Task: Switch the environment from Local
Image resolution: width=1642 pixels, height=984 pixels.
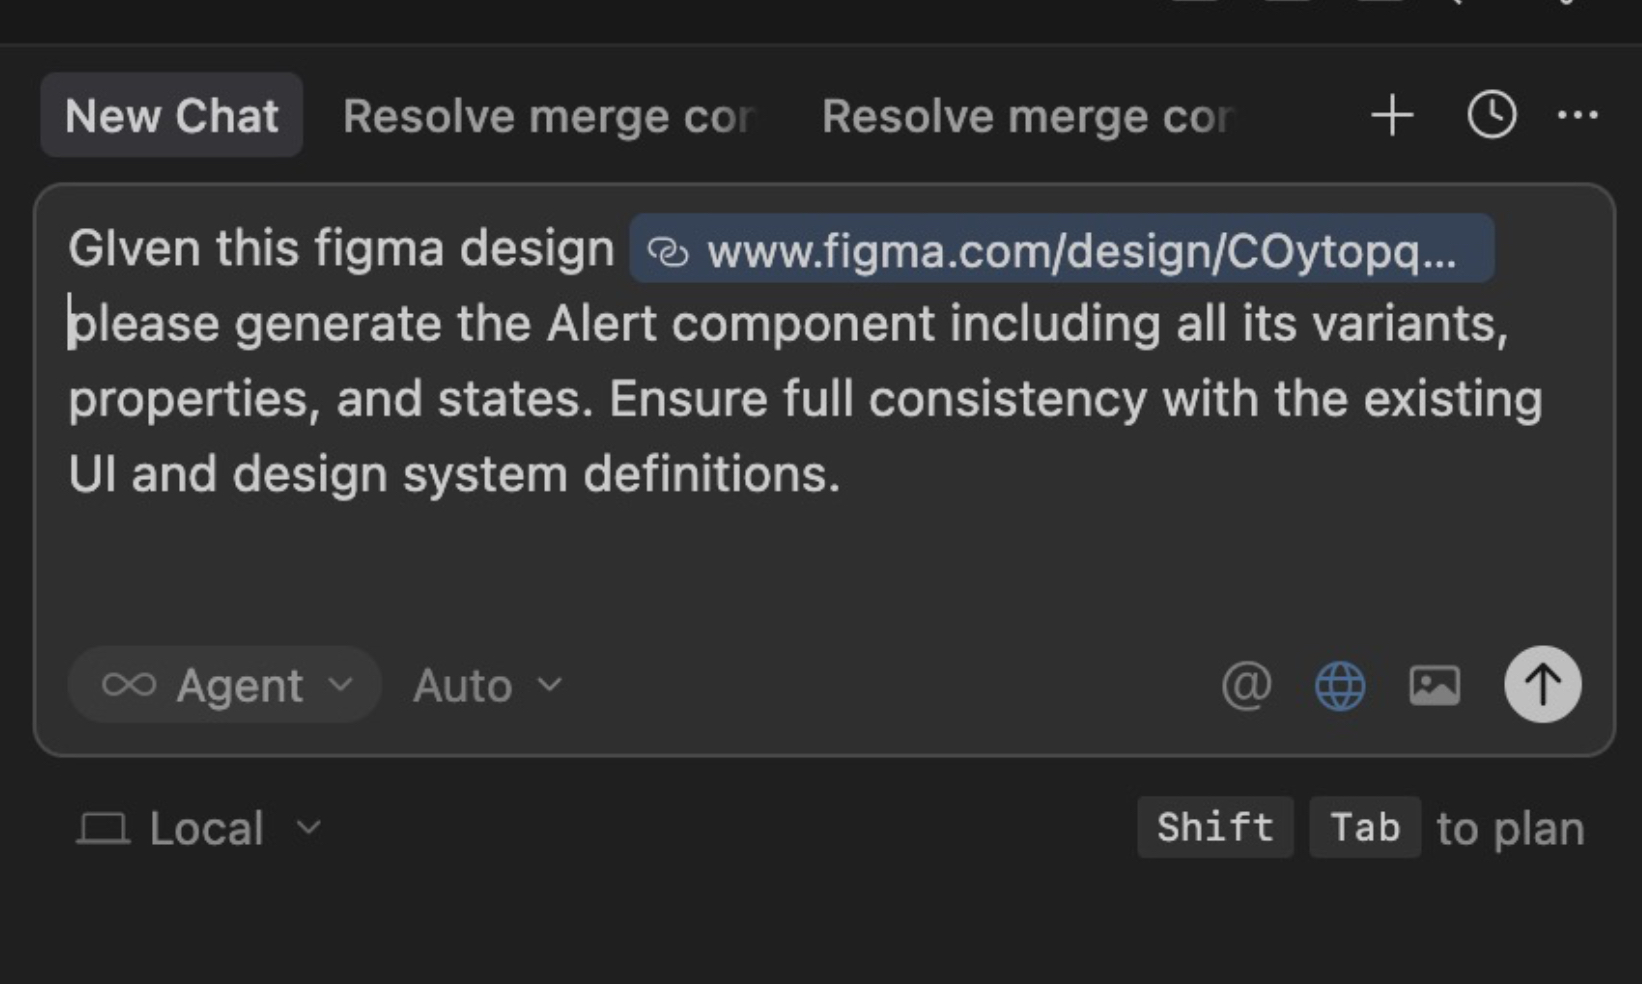Action: pyautogui.click(x=200, y=827)
